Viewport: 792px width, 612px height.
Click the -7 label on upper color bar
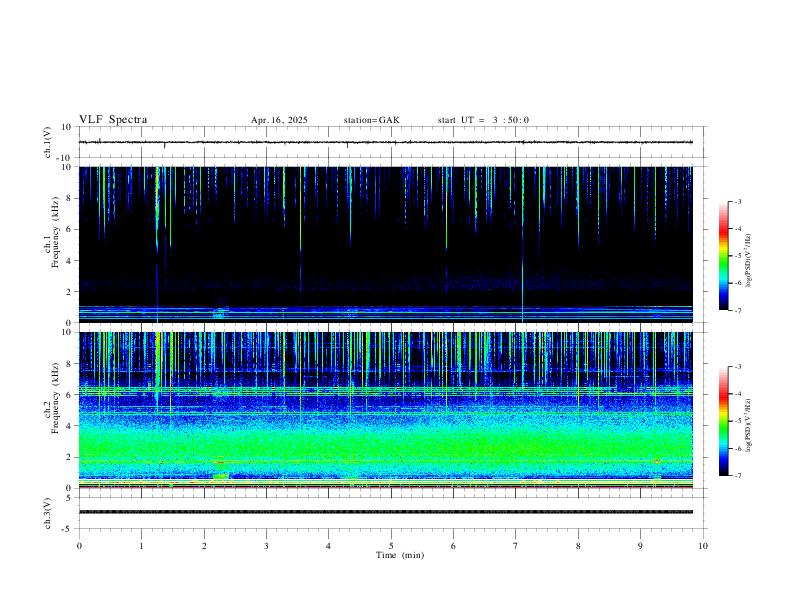pyautogui.click(x=738, y=310)
